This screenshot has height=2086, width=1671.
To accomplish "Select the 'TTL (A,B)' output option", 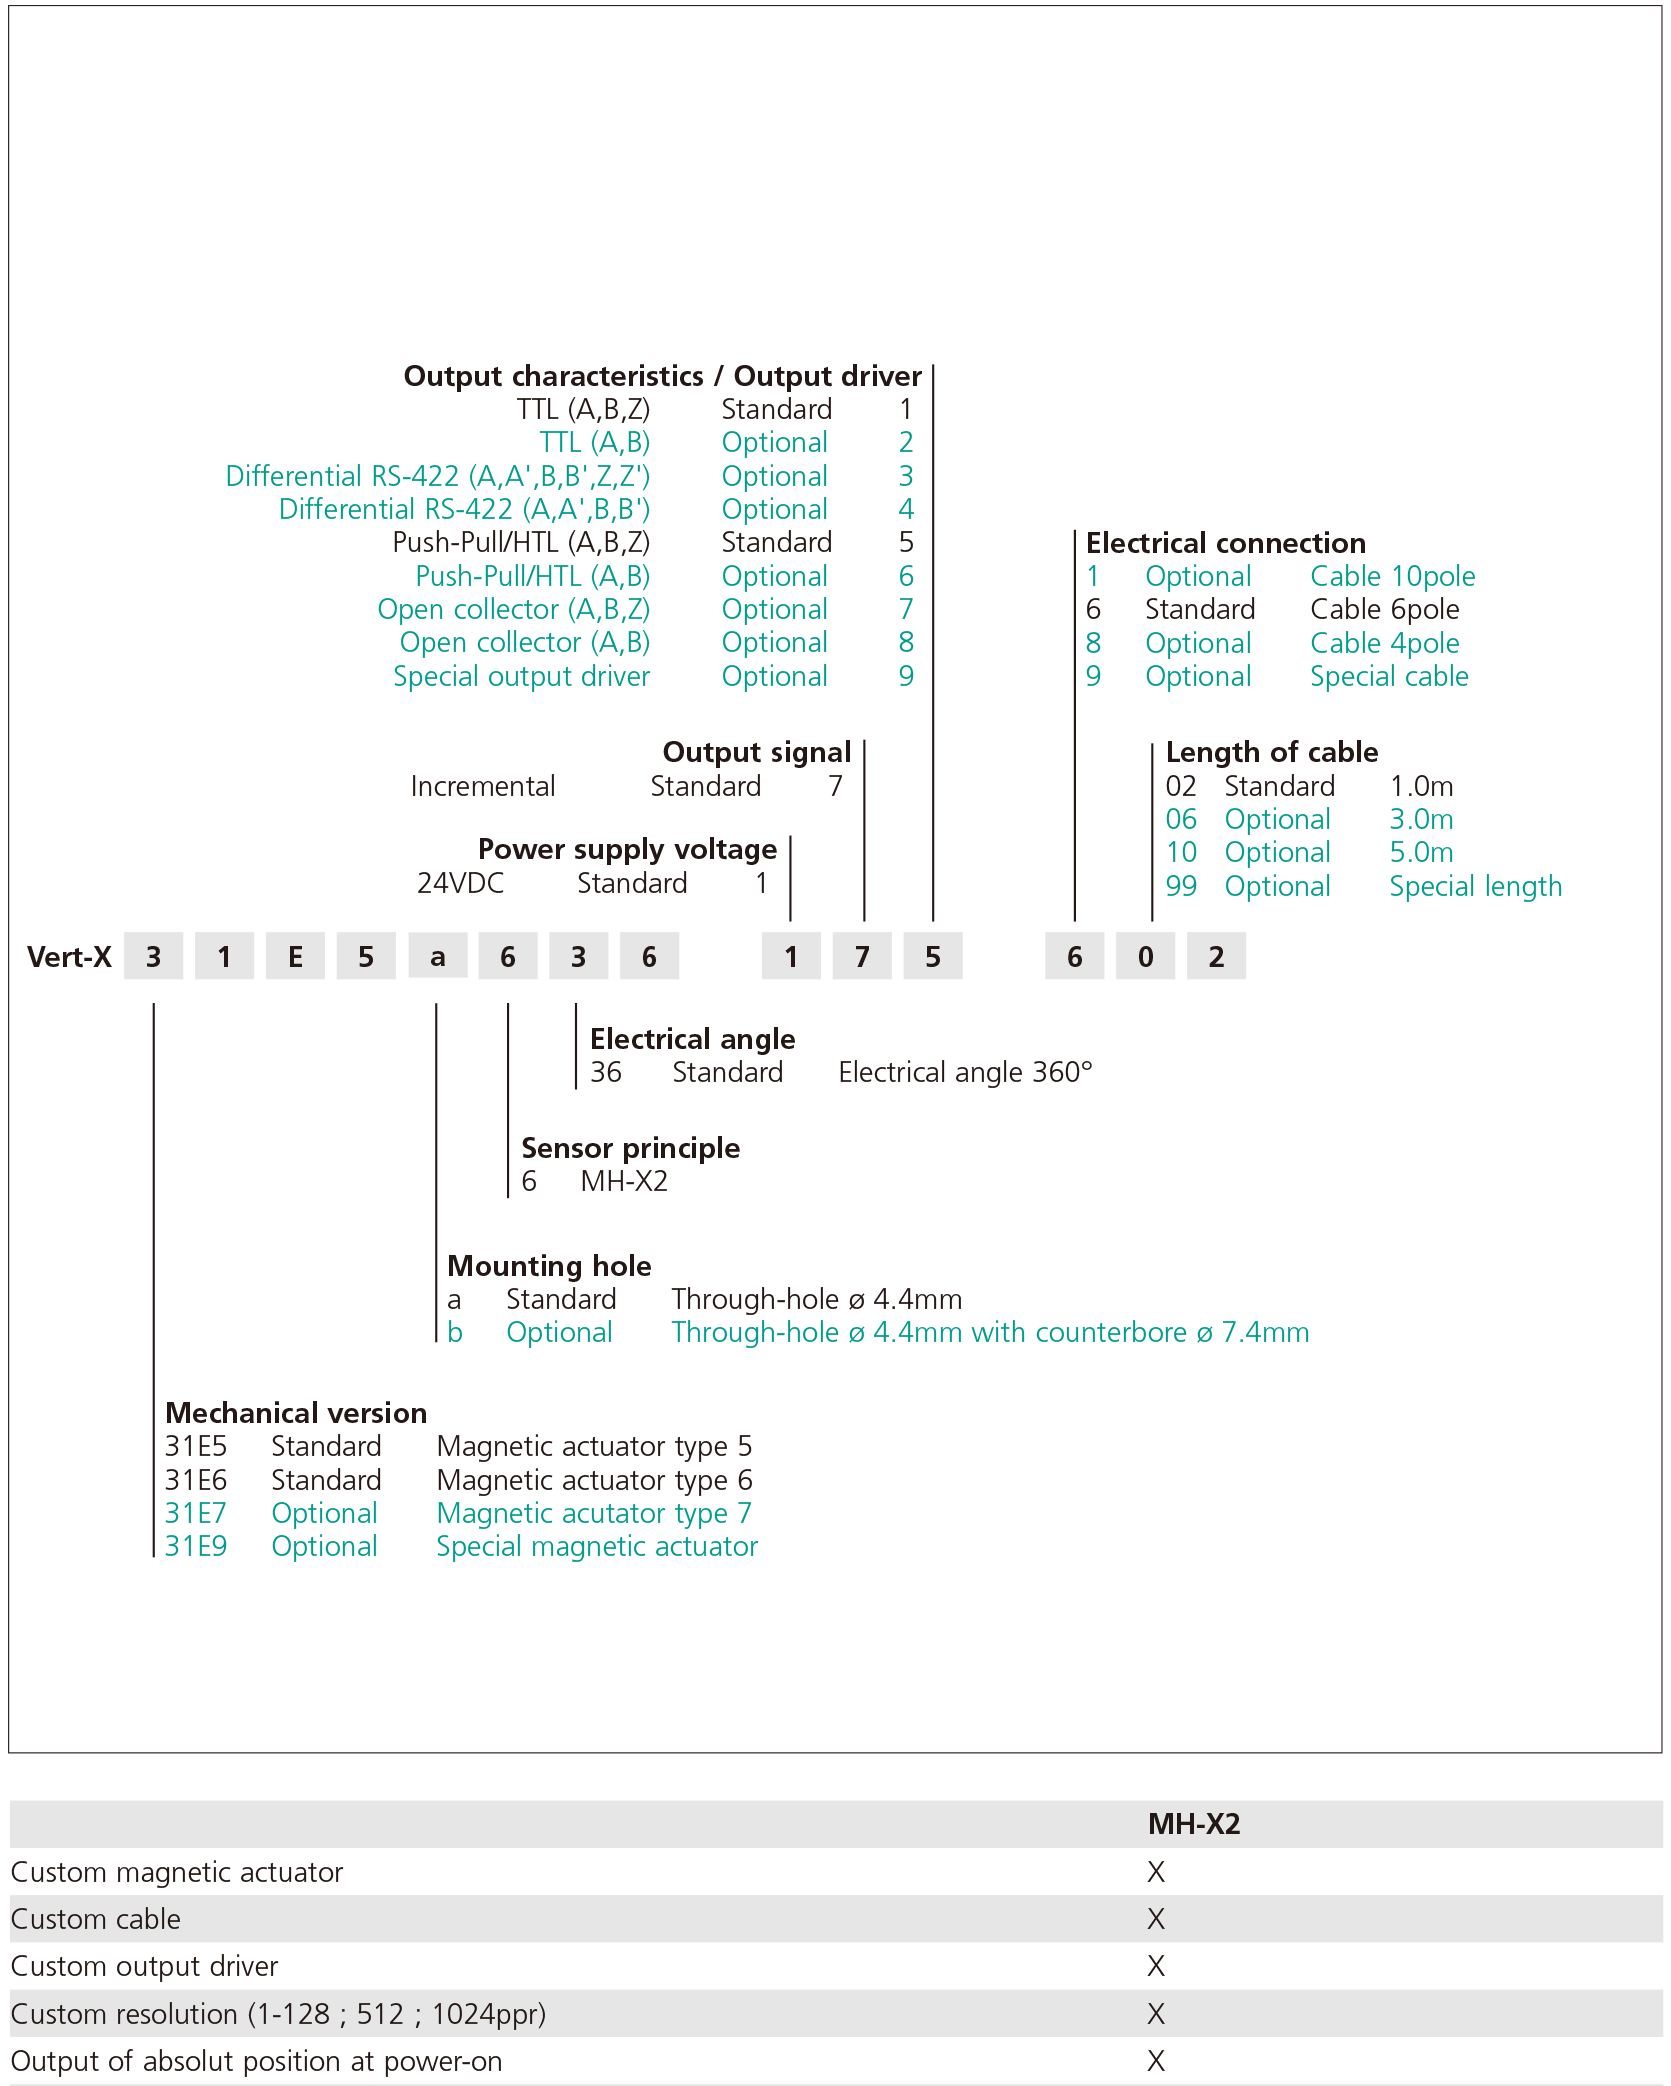I will (x=595, y=443).
